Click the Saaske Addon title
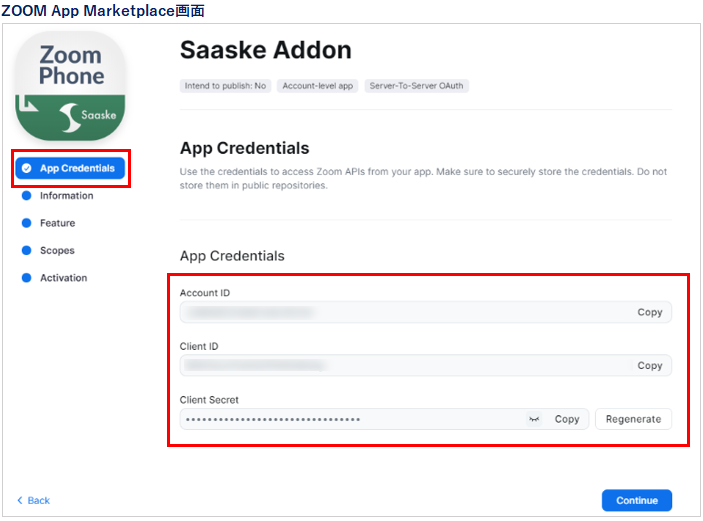The width and height of the screenshot is (703, 521). click(266, 50)
